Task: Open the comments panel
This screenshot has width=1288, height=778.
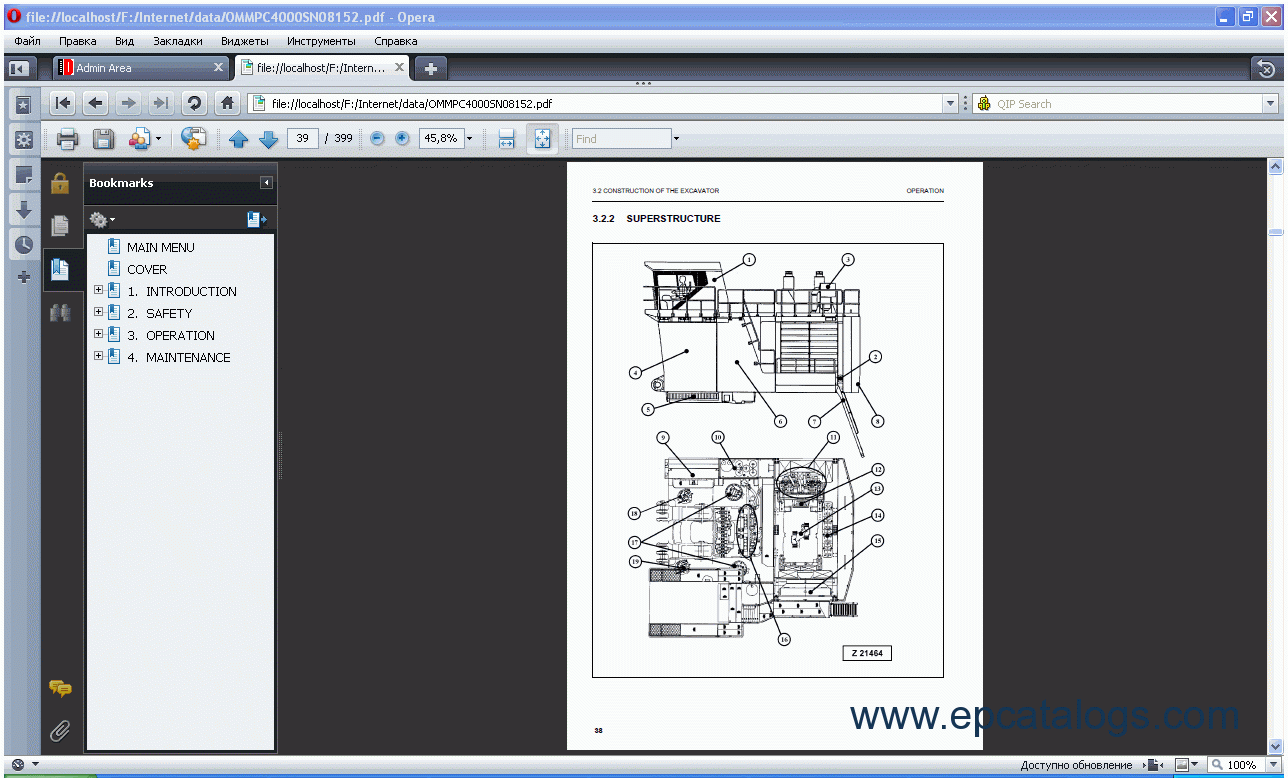Action: tap(60, 688)
